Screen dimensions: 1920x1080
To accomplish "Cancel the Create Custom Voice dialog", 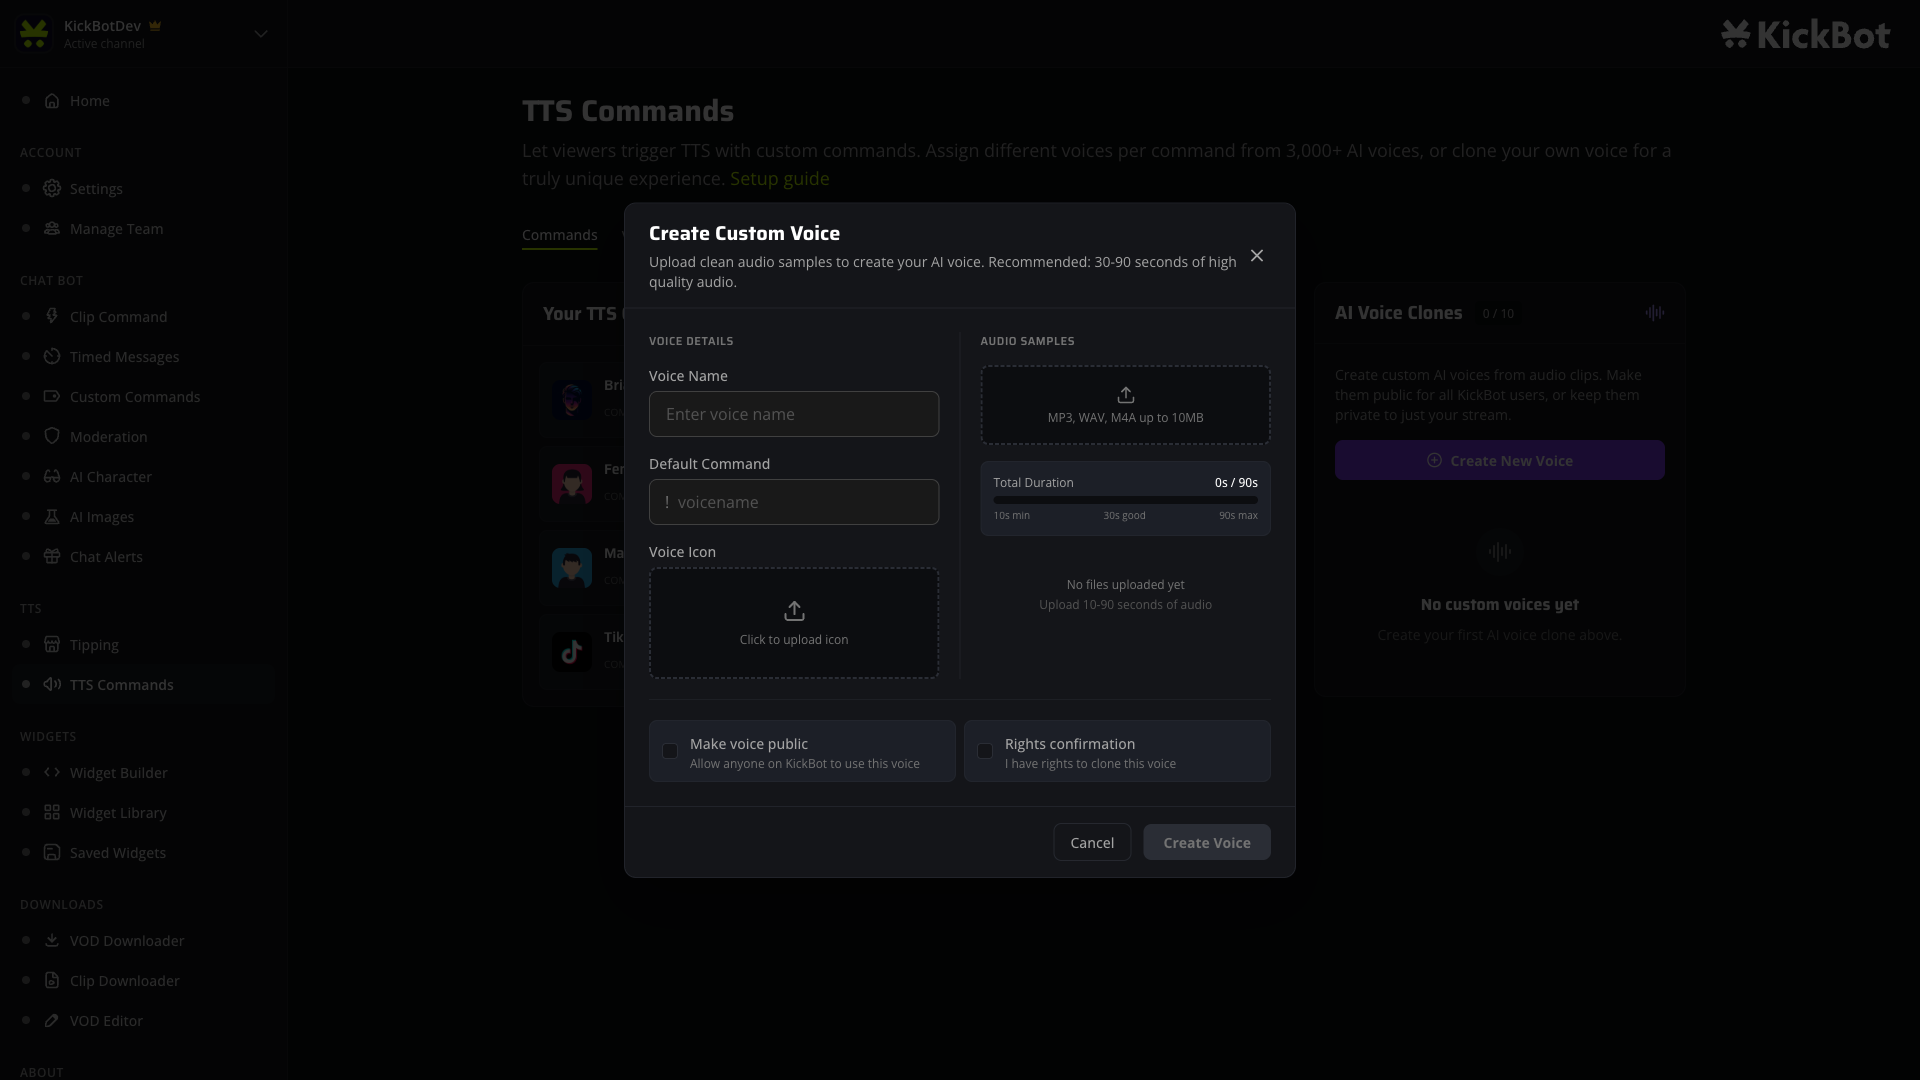I will 1092,843.
